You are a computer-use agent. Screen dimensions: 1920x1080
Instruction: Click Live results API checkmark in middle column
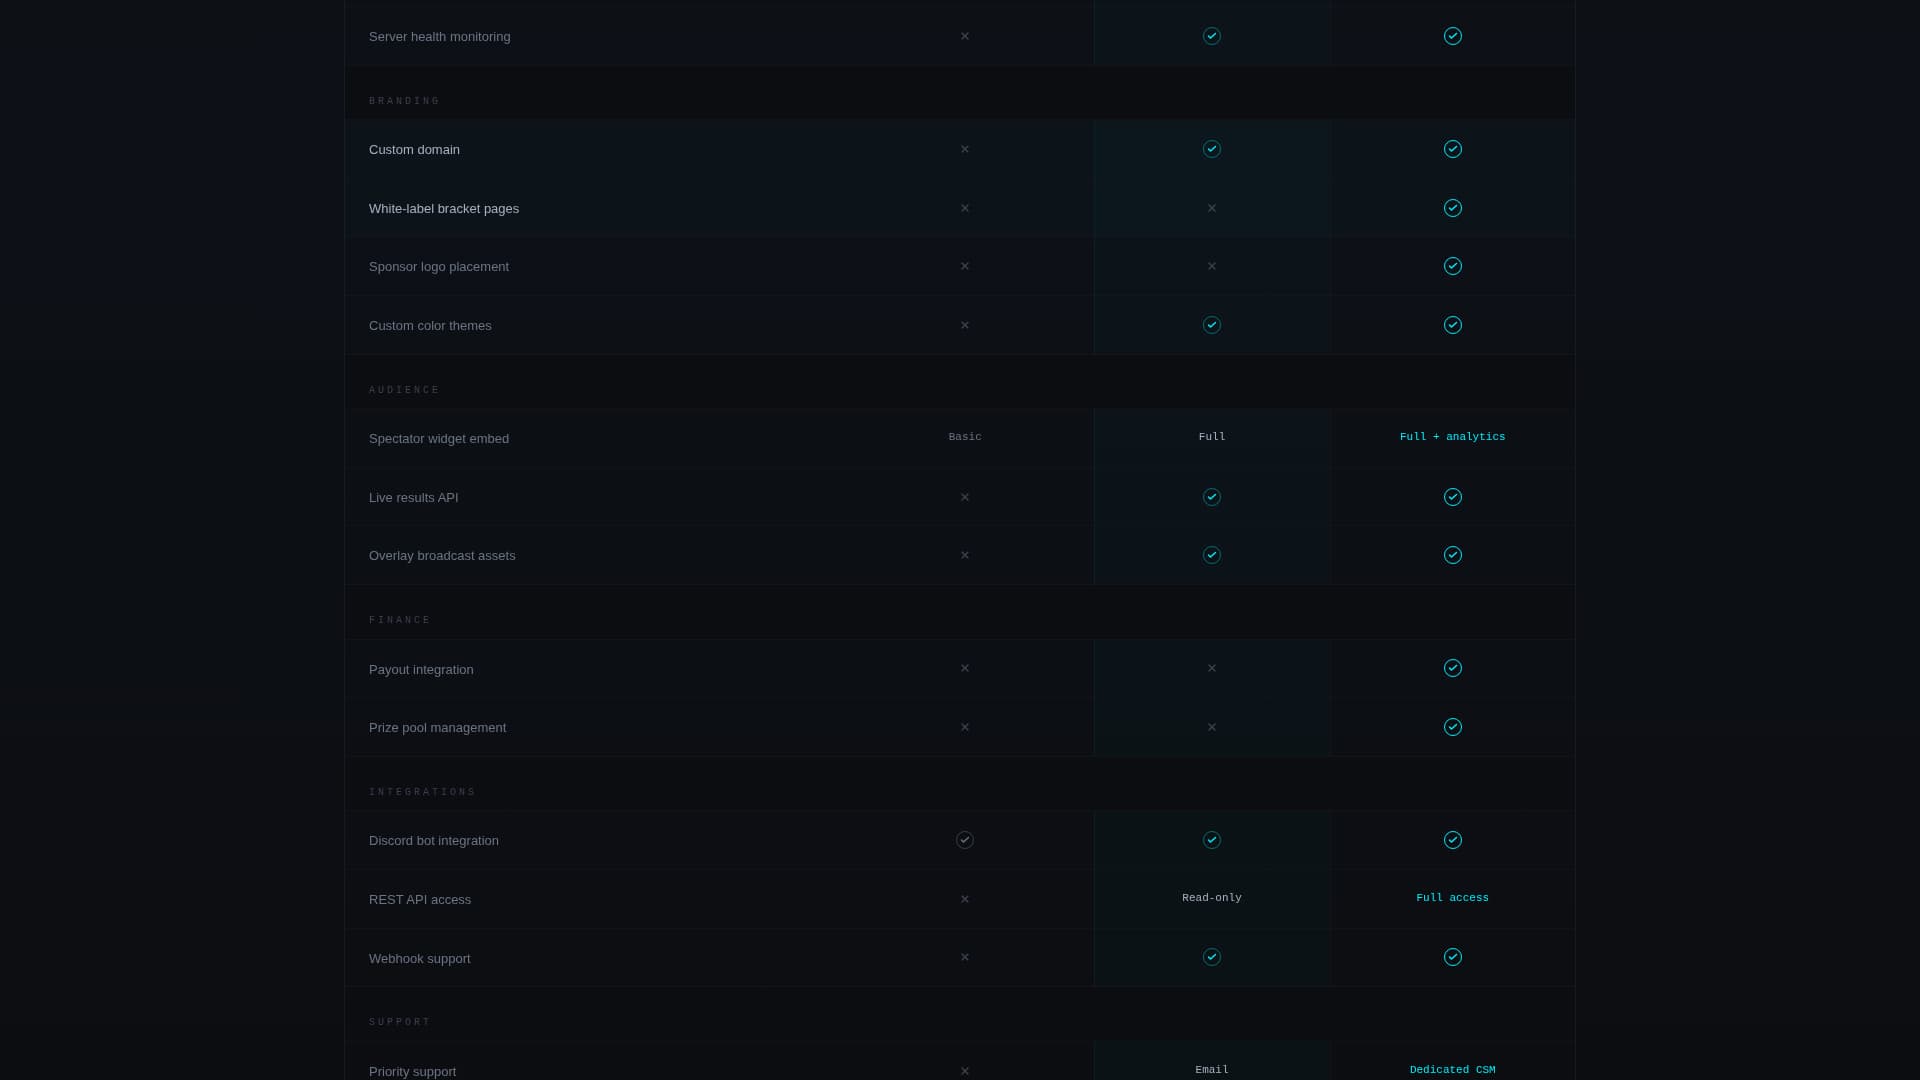point(1212,497)
